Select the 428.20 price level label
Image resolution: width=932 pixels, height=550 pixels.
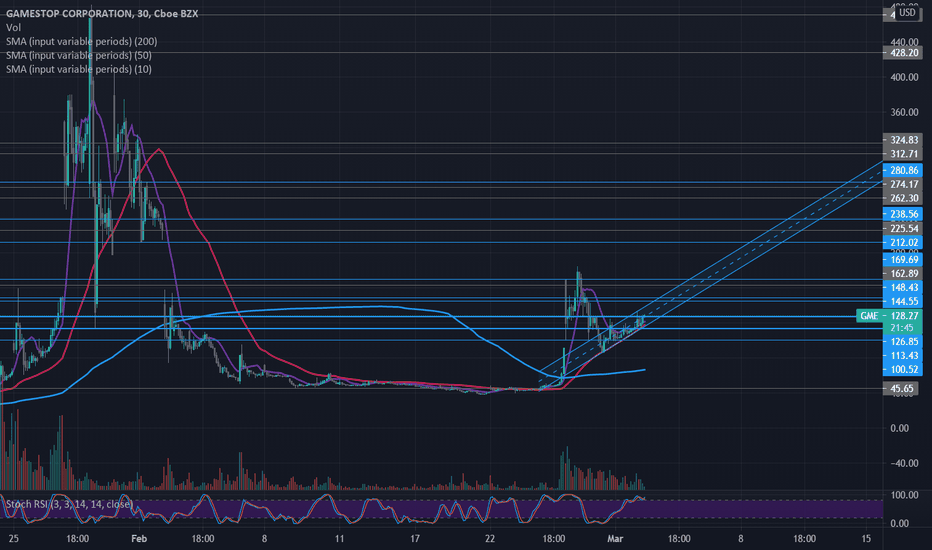[x=903, y=53]
